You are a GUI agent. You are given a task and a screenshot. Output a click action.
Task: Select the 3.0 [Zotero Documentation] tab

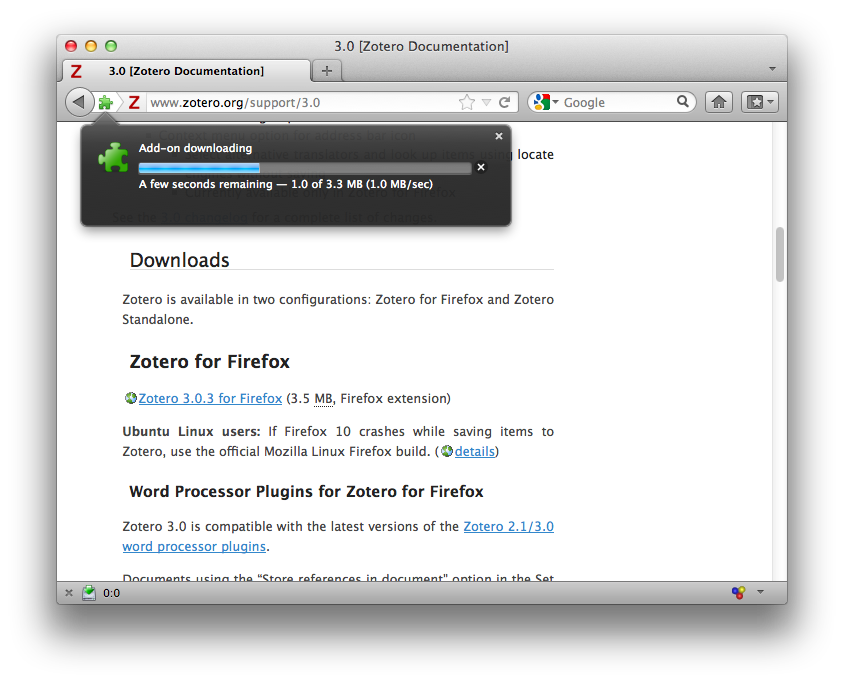[x=186, y=71]
